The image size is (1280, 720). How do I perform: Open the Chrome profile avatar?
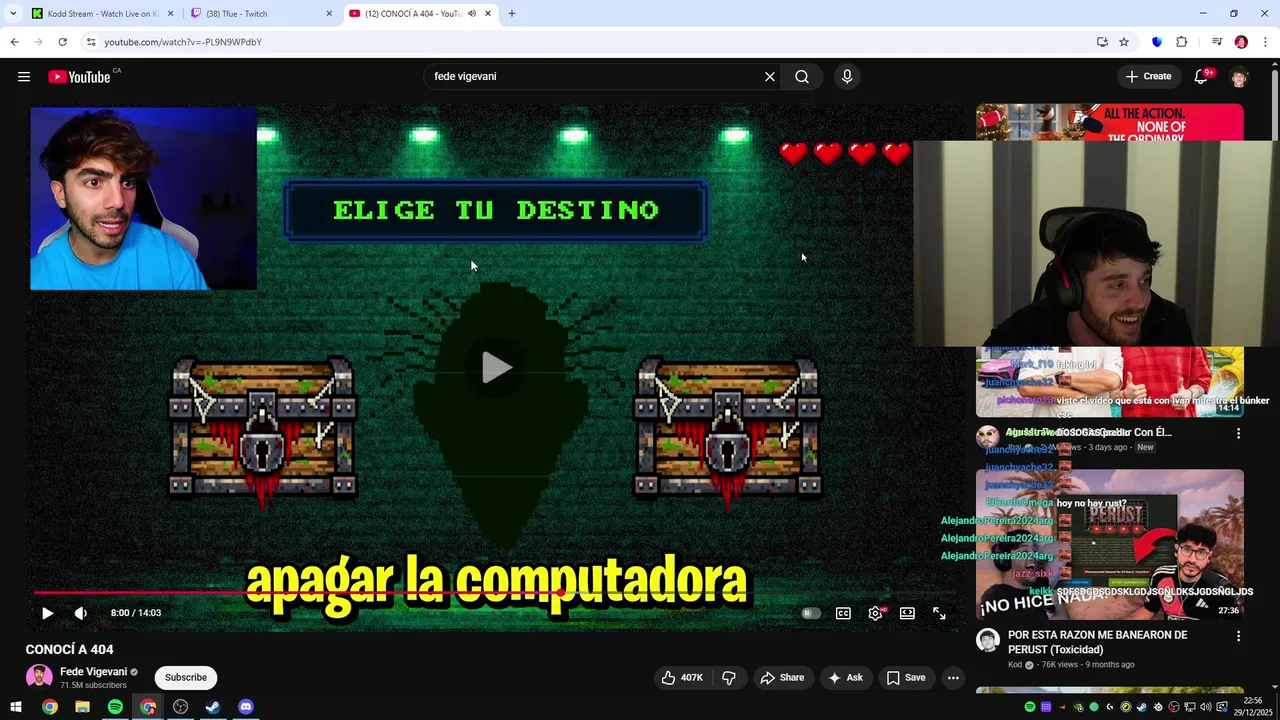click(x=1241, y=42)
